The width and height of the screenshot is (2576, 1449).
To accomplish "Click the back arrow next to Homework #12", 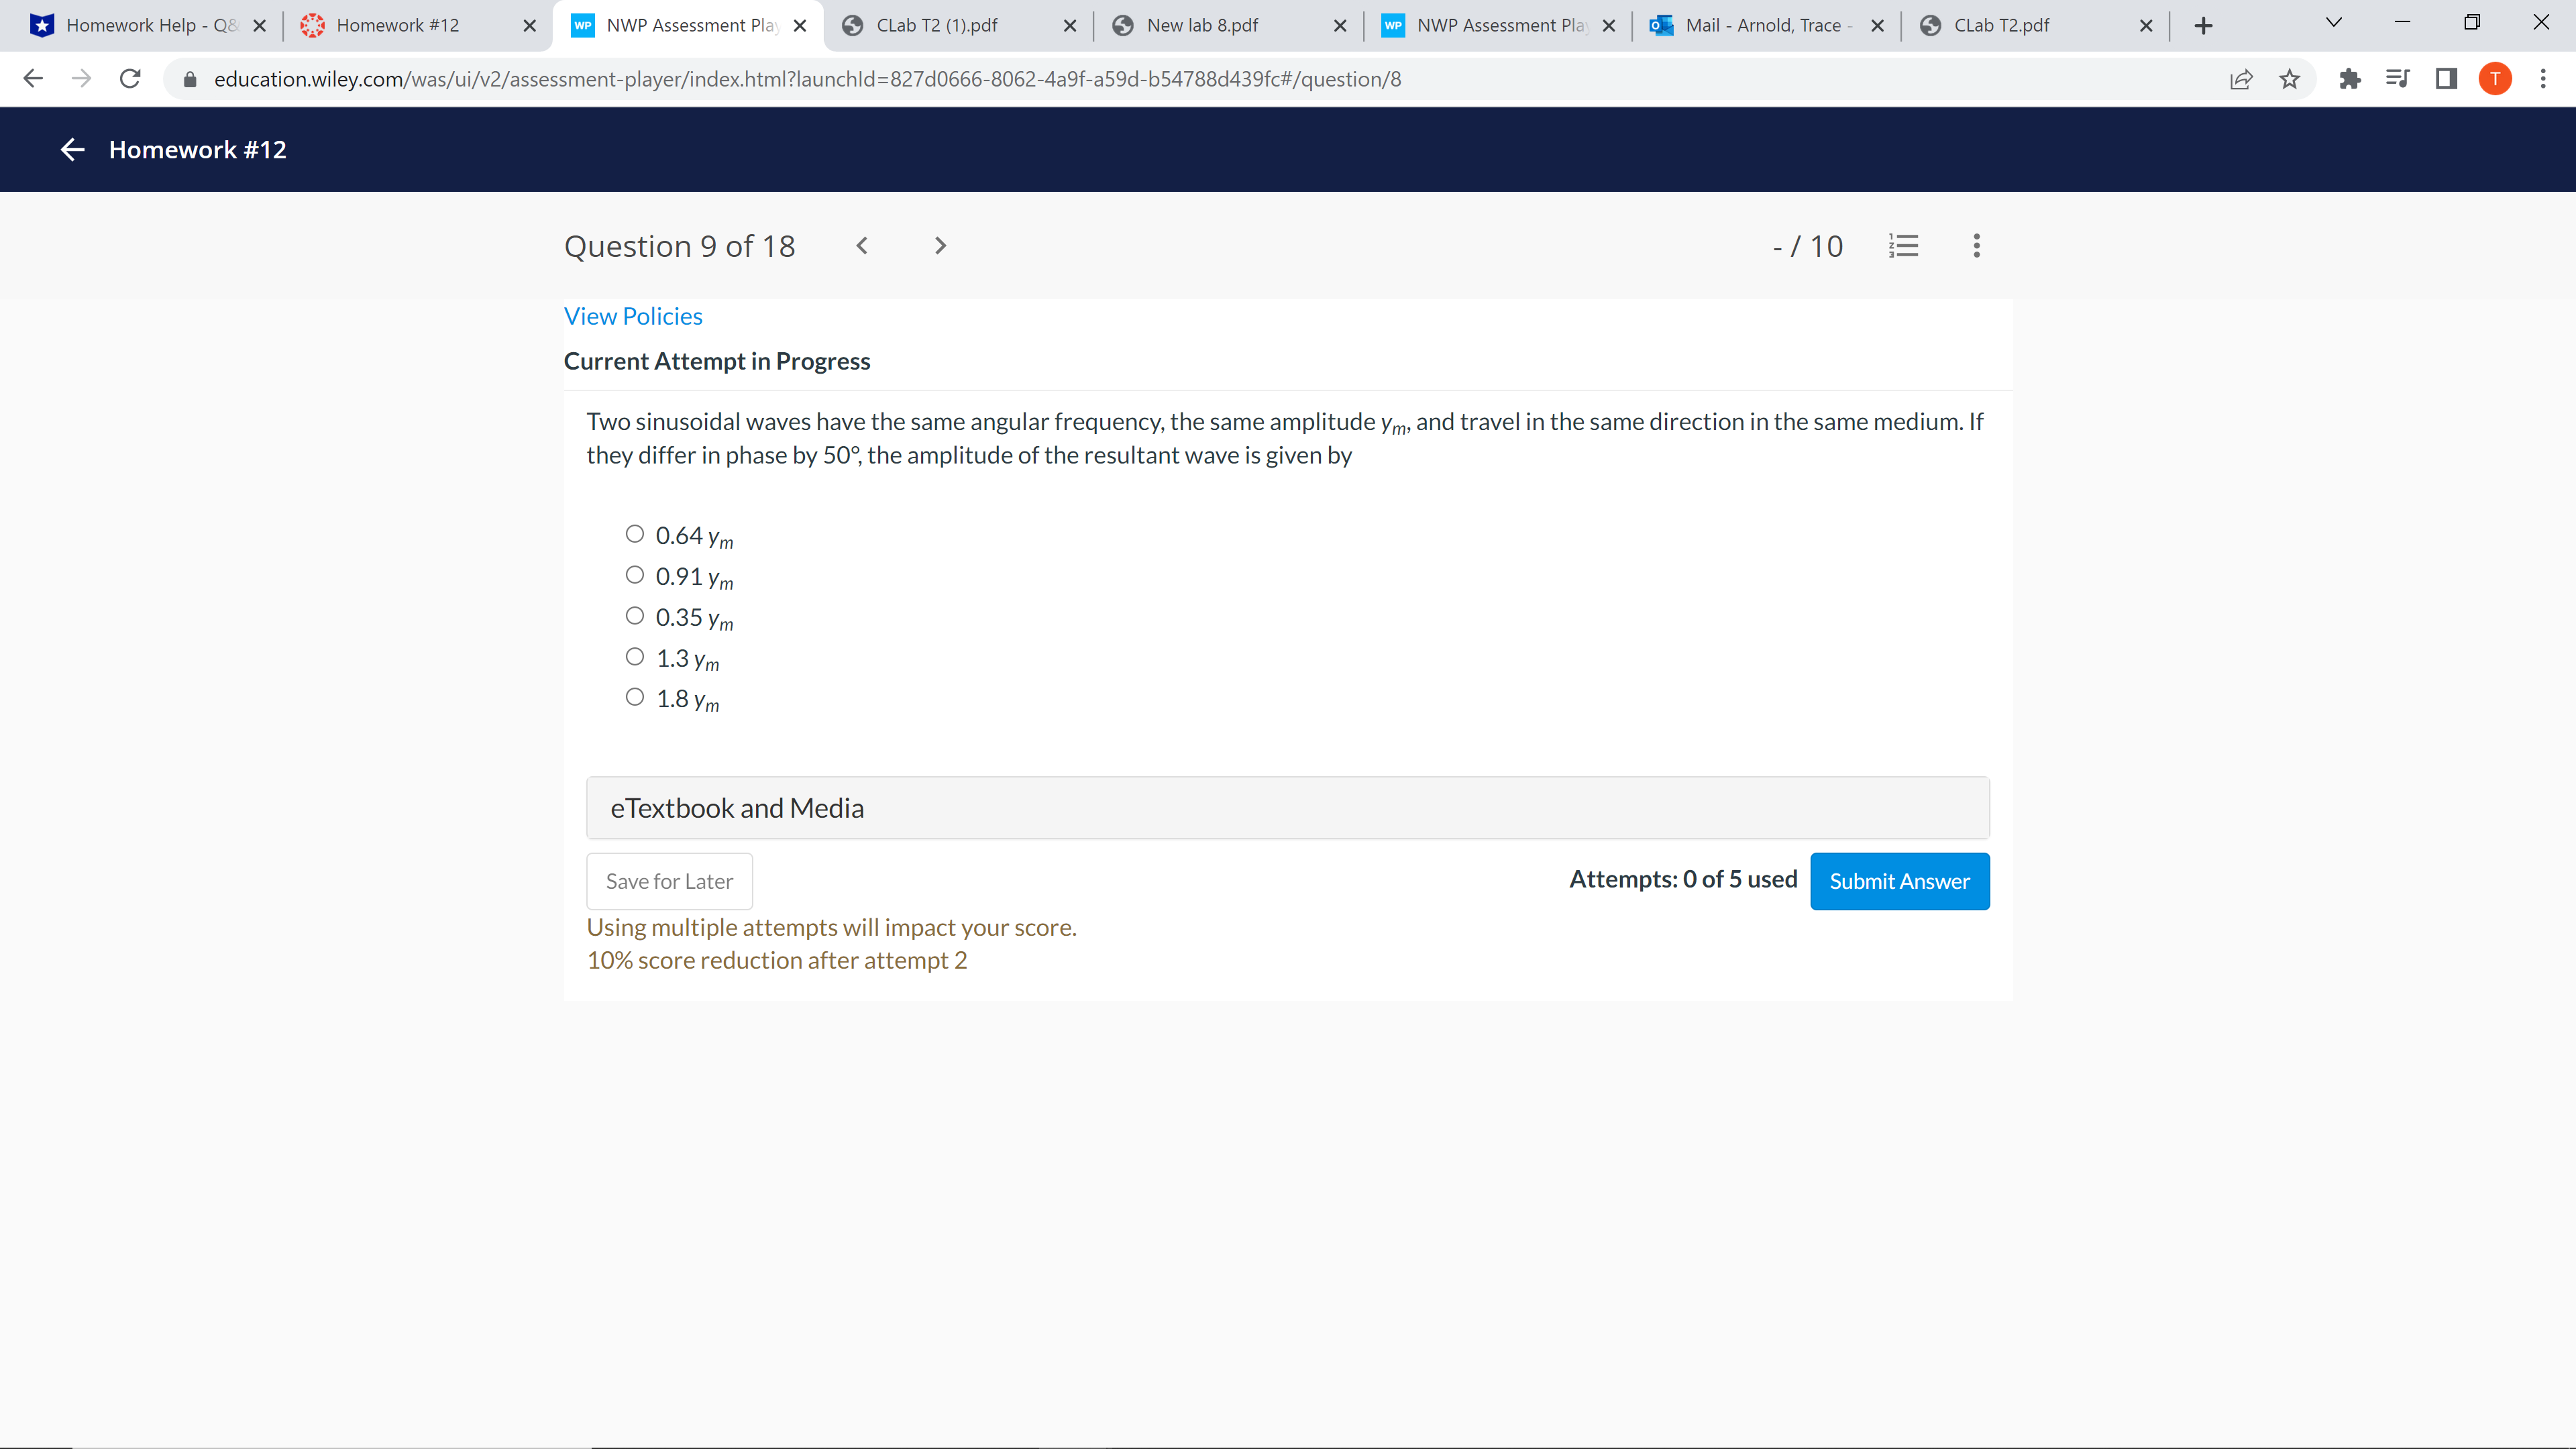I will [71, 149].
